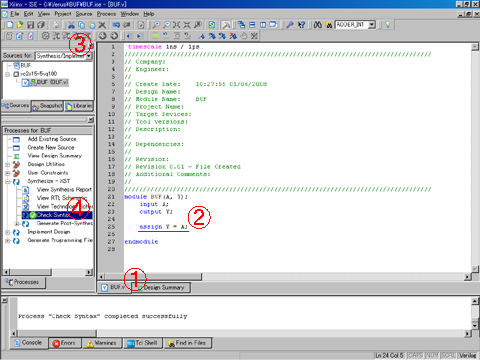Collapse the xc2s15-5vq100 device node
Screen dimensions: 480x360
(x=7, y=74)
